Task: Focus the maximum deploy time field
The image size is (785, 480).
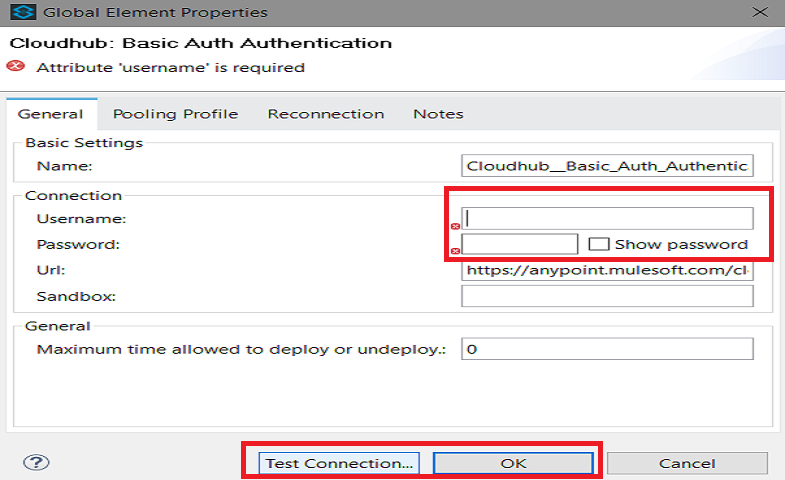Action: (x=607, y=349)
